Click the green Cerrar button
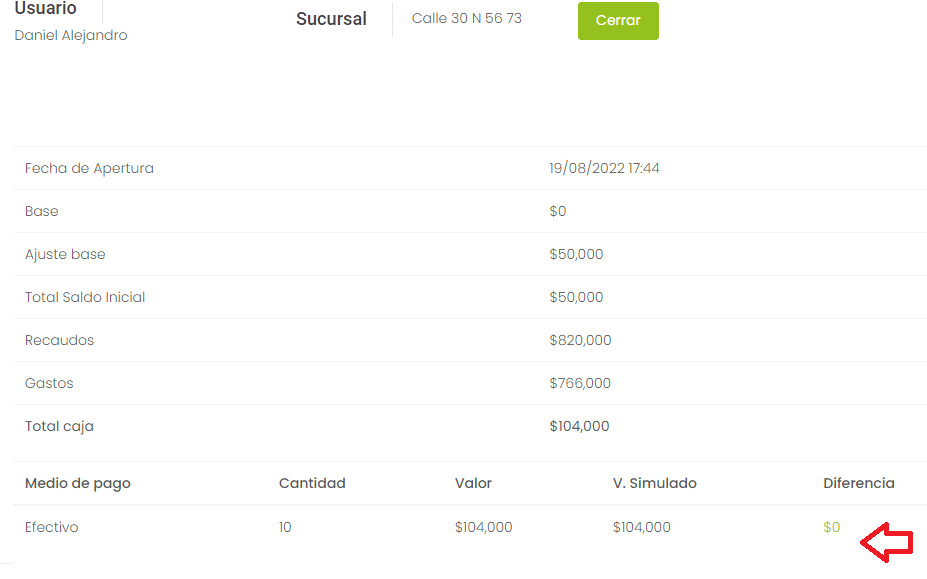Screen dimensions: 927x579 click(x=618, y=21)
